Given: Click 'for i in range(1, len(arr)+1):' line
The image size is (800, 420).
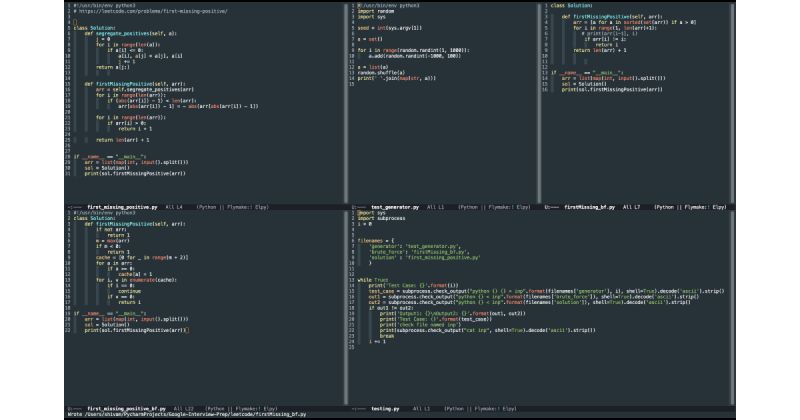Looking at the screenshot, I should coord(615,28).
